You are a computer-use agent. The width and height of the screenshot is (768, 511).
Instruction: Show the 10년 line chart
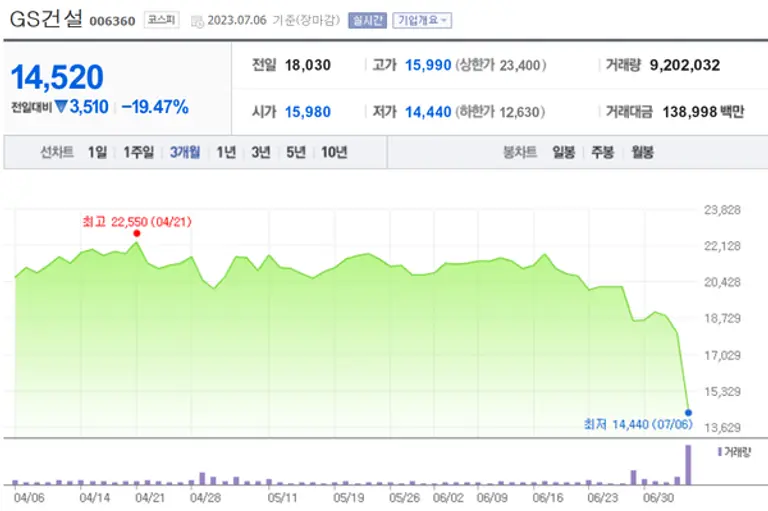[334, 153]
